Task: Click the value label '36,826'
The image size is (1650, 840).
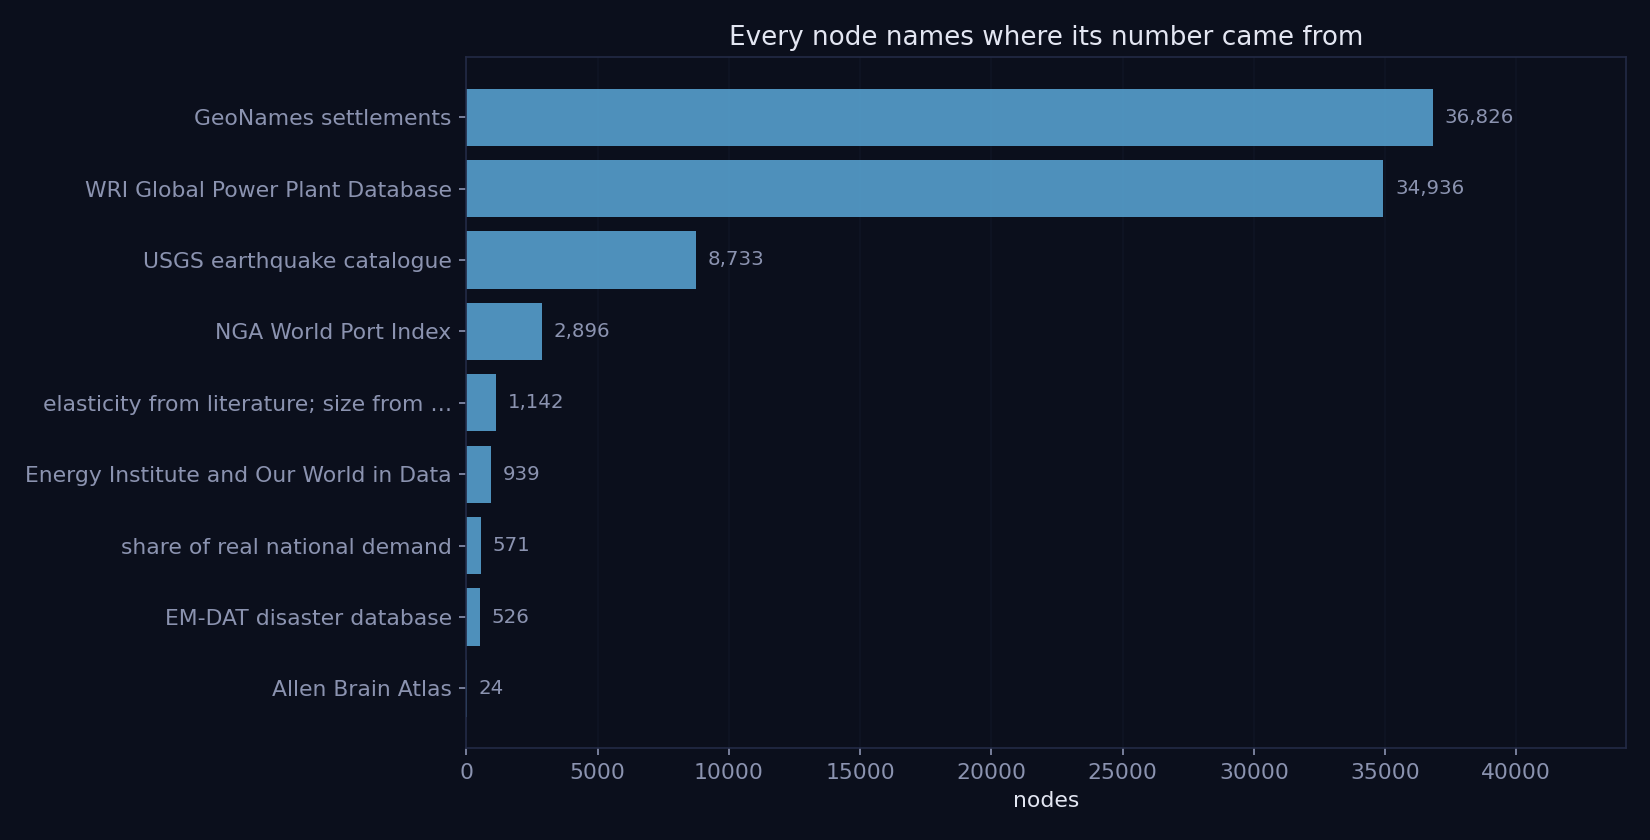Action: pyautogui.click(x=1479, y=117)
